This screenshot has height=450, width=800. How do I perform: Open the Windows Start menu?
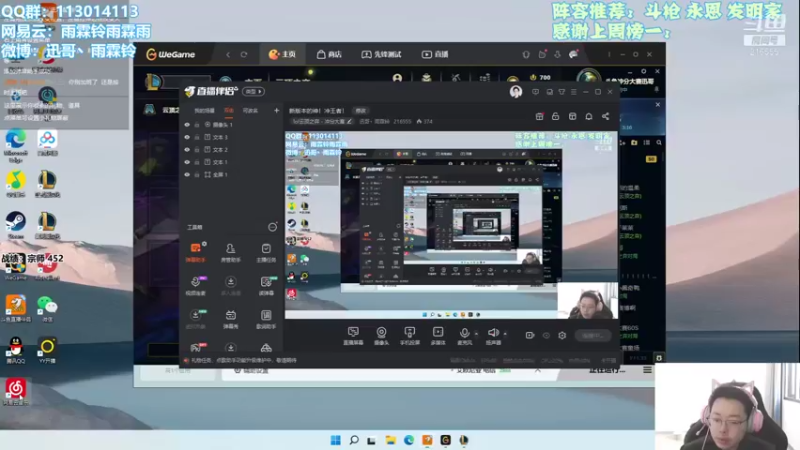coord(335,440)
